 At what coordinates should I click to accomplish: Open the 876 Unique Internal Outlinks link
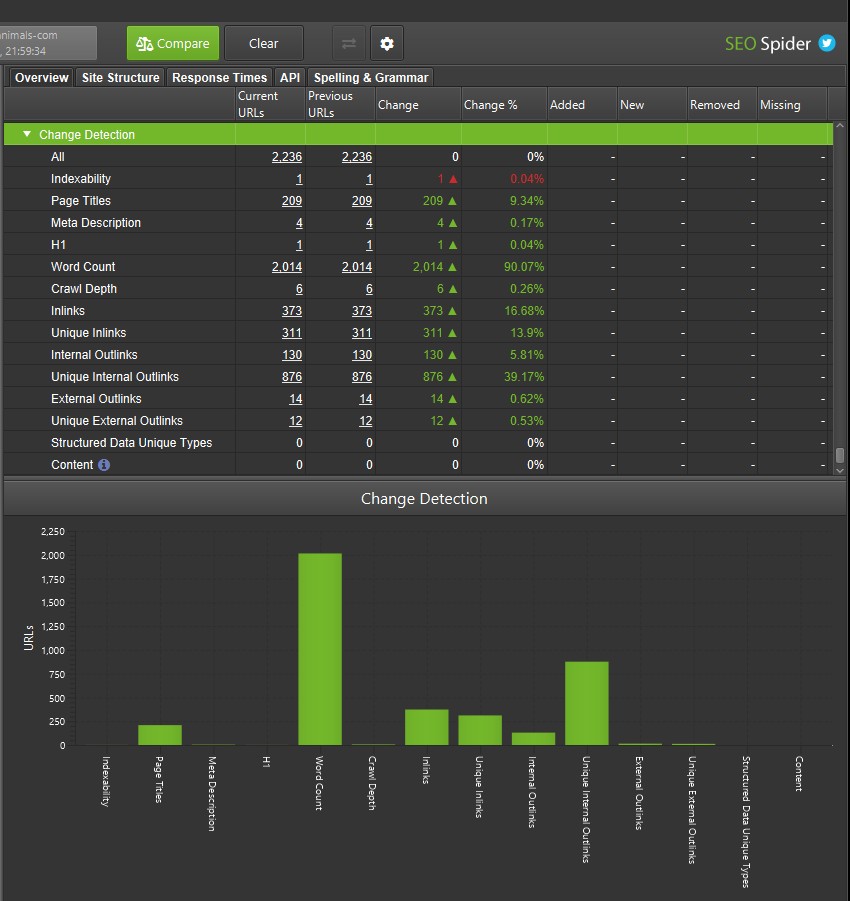pyautogui.click(x=291, y=376)
